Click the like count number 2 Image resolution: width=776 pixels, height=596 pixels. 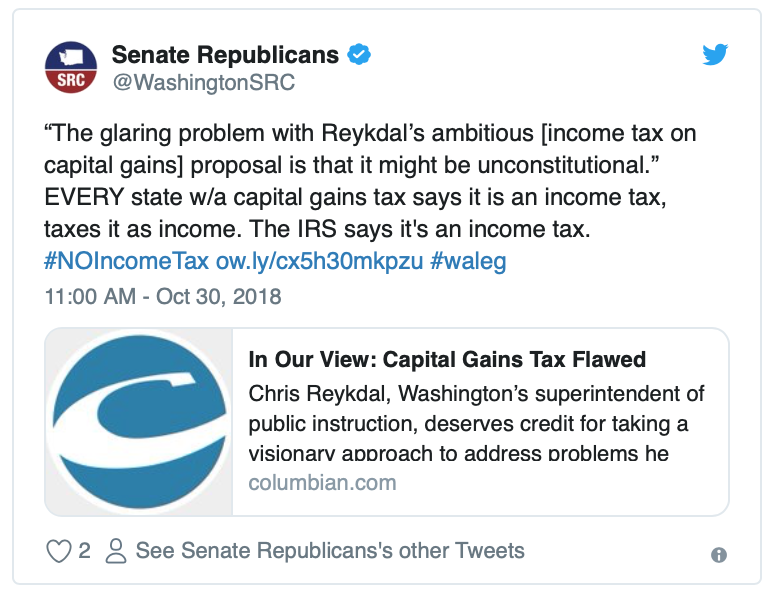pos(85,550)
